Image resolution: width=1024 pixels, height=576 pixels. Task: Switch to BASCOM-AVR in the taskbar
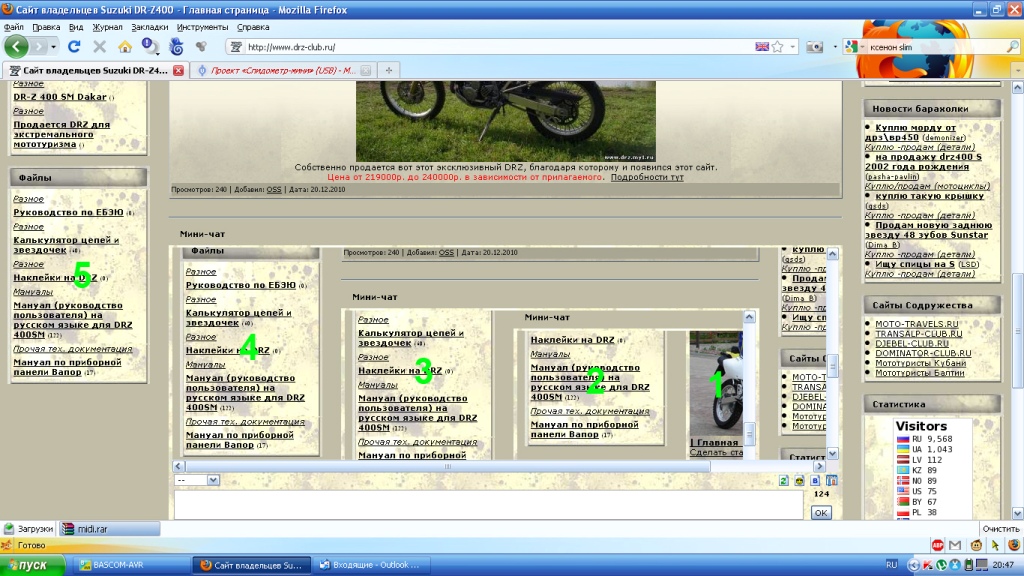point(131,565)
